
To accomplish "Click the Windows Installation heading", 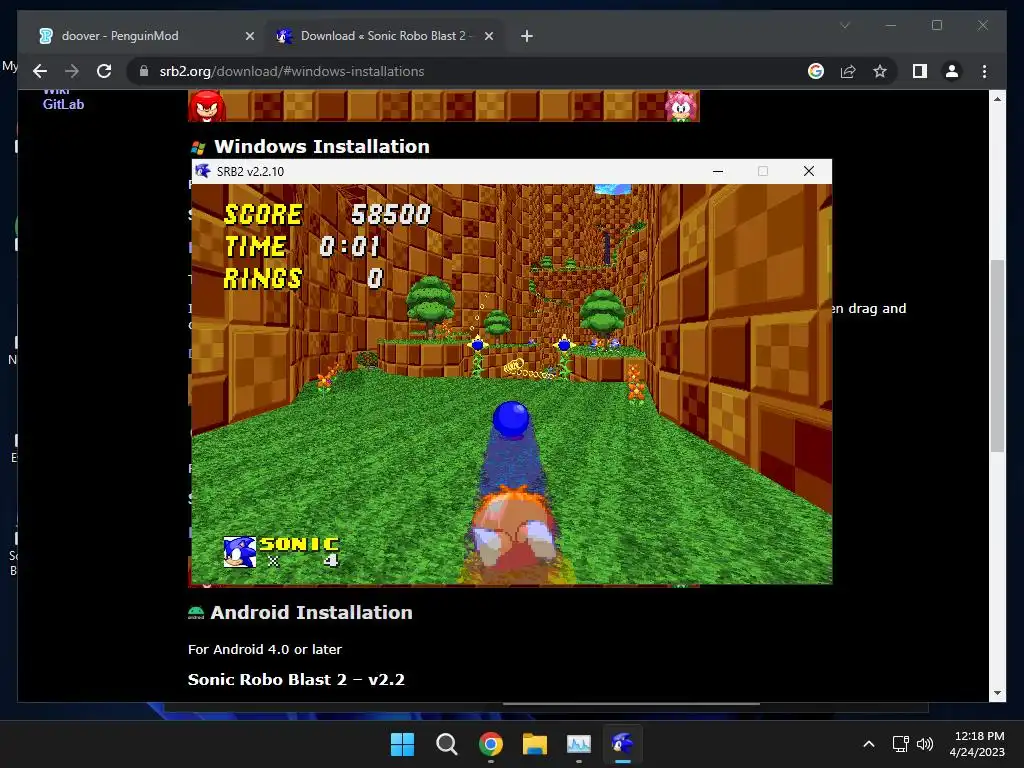I will tap(322, 146).
